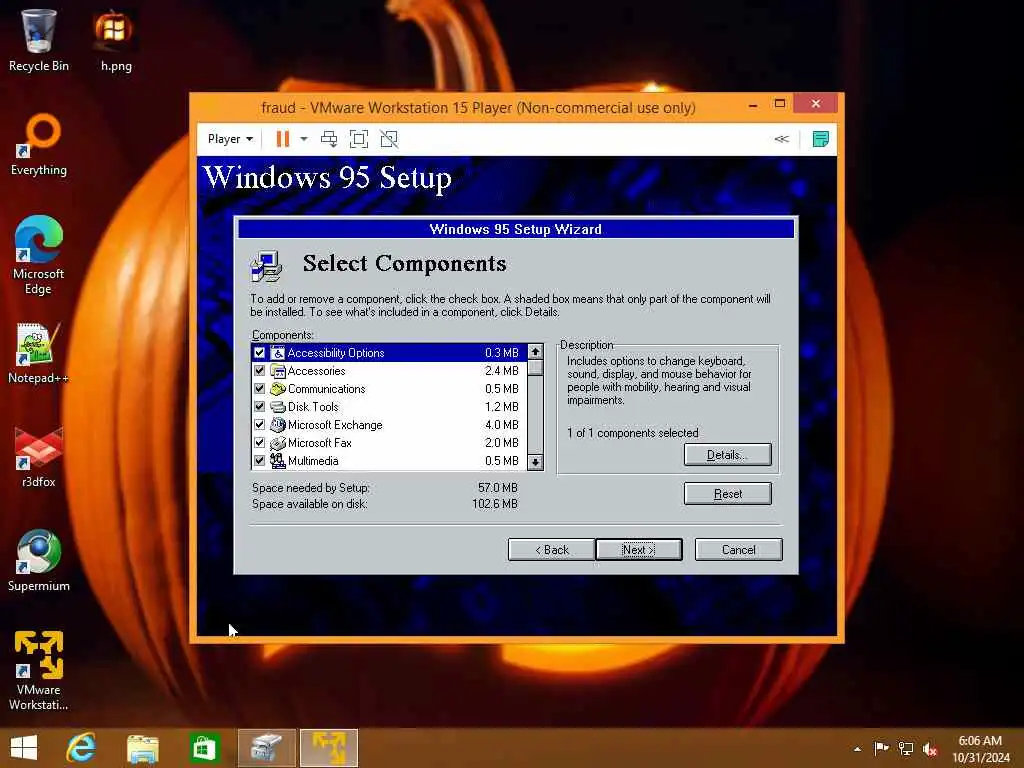Toggle the Multimedia component checkbox
This screenshot has height=768, width=1024.
point(259,460)
